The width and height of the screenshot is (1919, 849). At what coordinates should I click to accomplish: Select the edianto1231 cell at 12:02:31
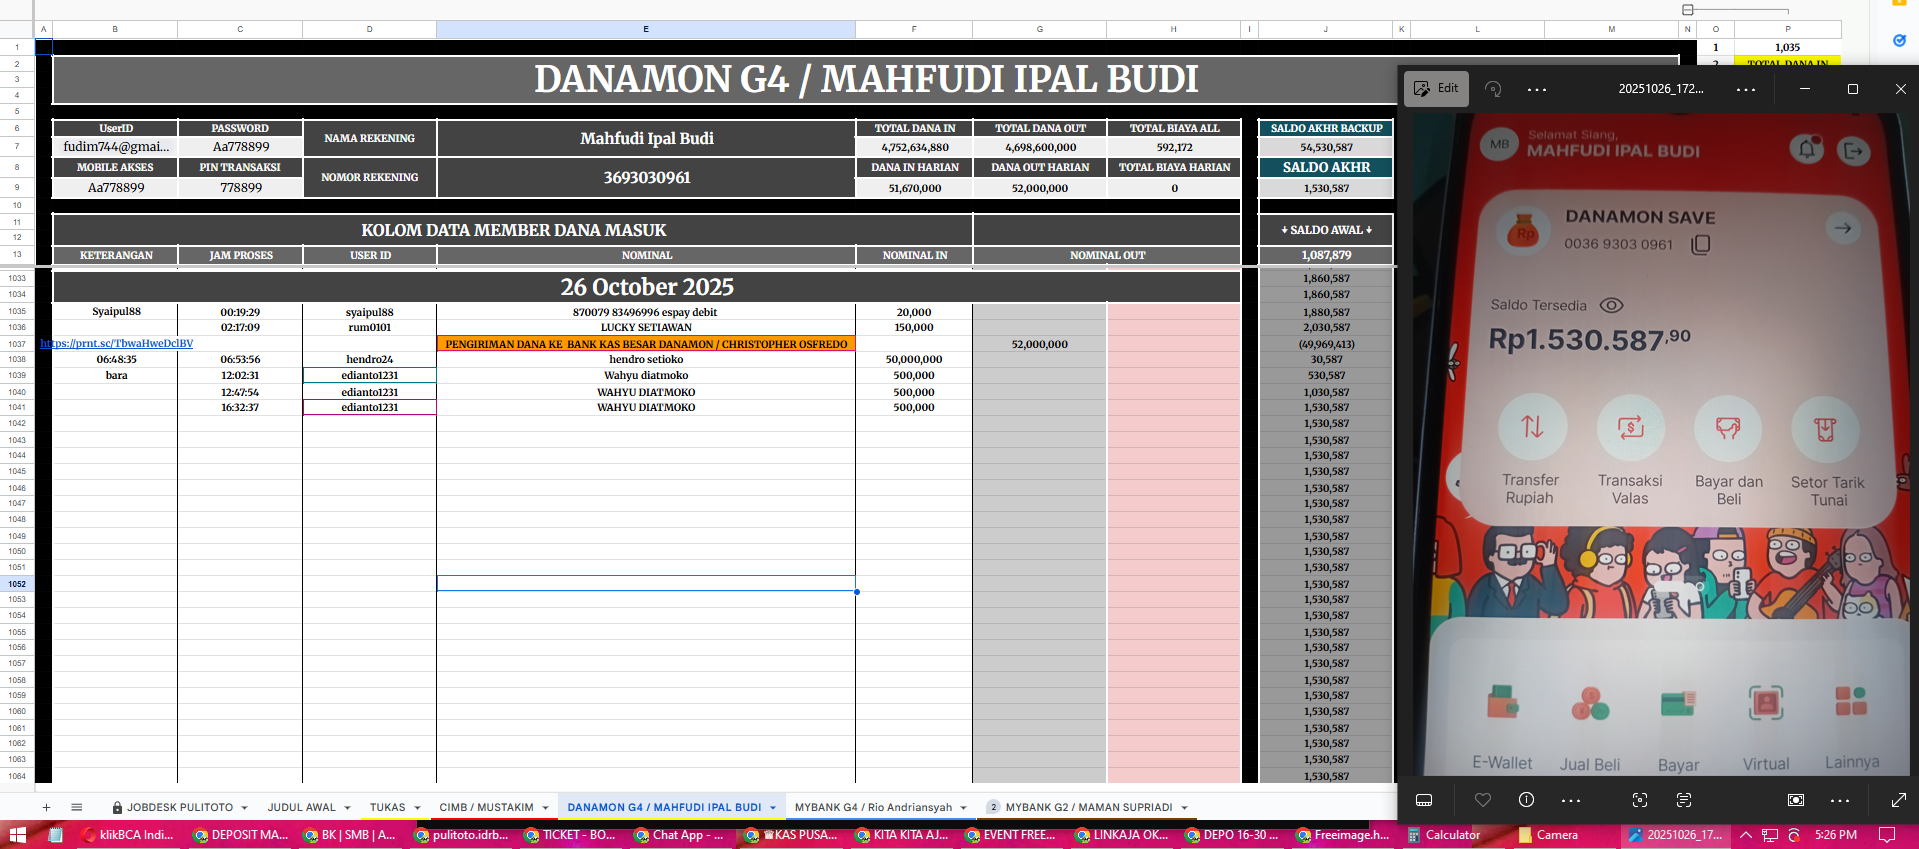pyautogui.click(x=370, y=375)
